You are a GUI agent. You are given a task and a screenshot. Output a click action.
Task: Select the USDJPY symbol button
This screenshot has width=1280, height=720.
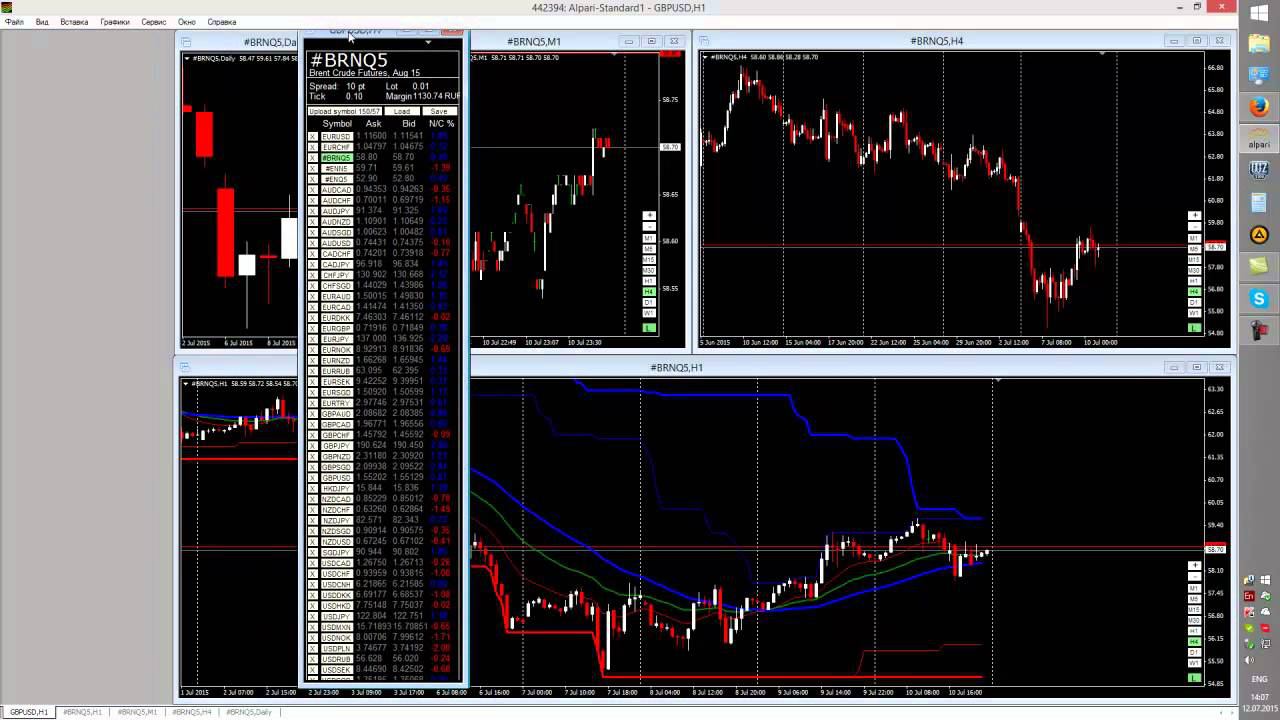coord(336,617)
